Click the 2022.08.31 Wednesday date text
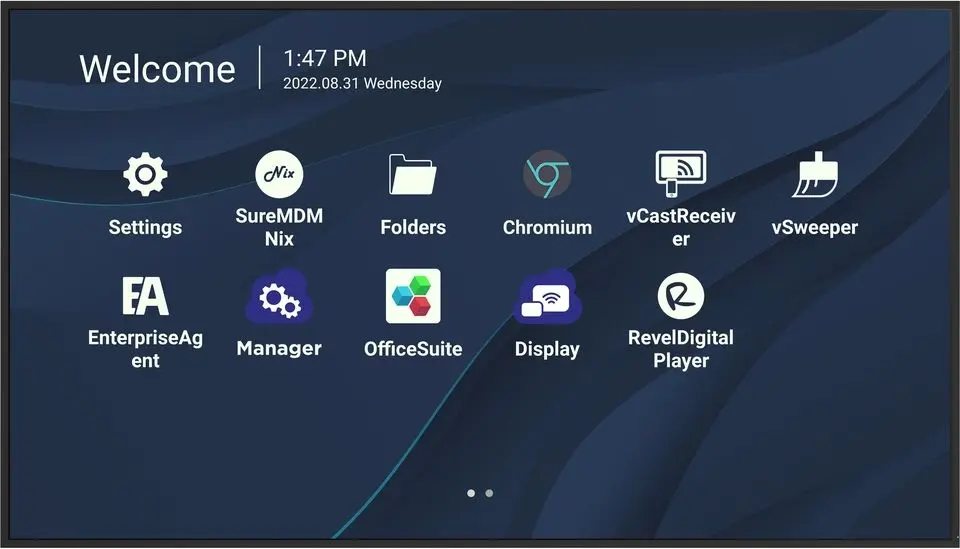 point(362,84)
